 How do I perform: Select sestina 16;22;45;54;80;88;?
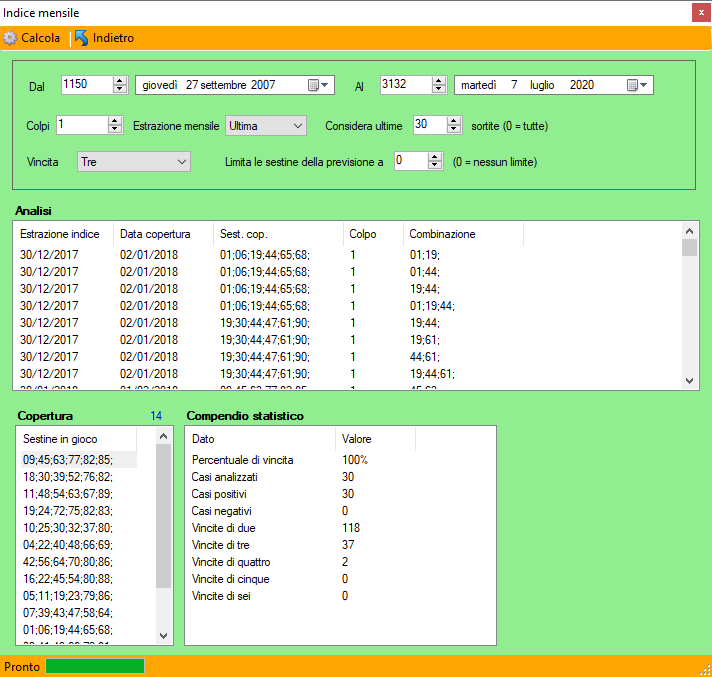click(x=78, y=578)
